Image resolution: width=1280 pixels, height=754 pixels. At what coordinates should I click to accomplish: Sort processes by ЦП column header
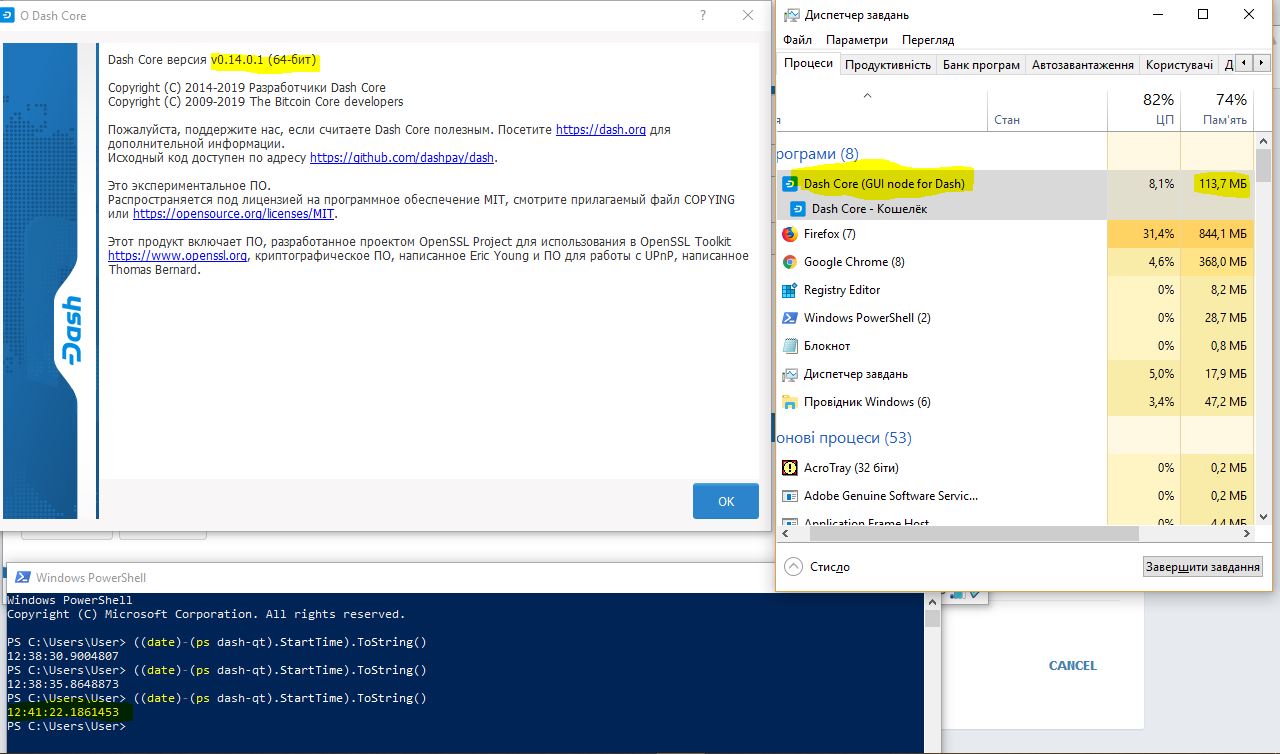[x=1144, y=109]
